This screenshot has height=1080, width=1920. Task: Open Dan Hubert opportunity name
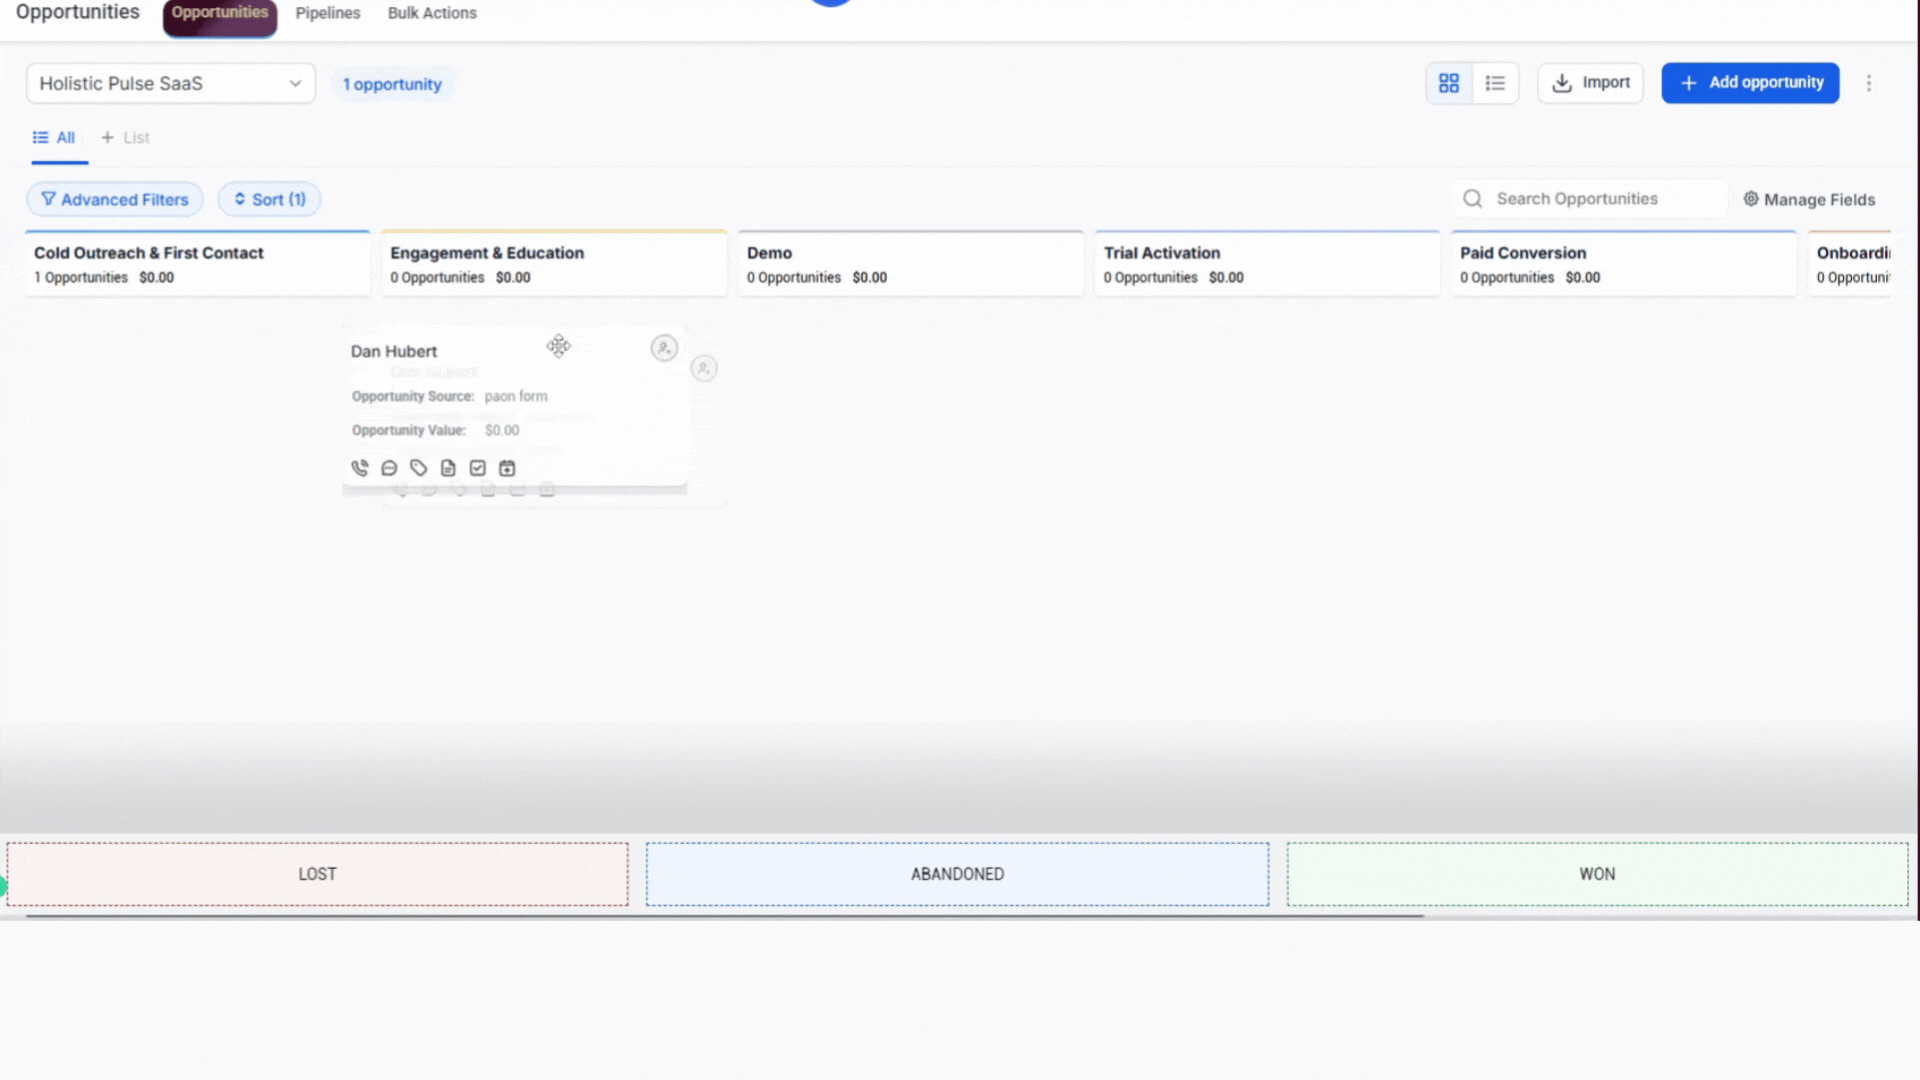click(394, 351)
